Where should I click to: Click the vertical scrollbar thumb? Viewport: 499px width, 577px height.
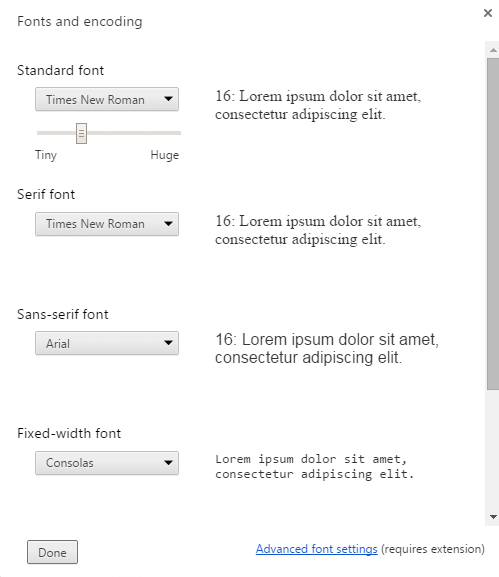[x=493, y=224]
